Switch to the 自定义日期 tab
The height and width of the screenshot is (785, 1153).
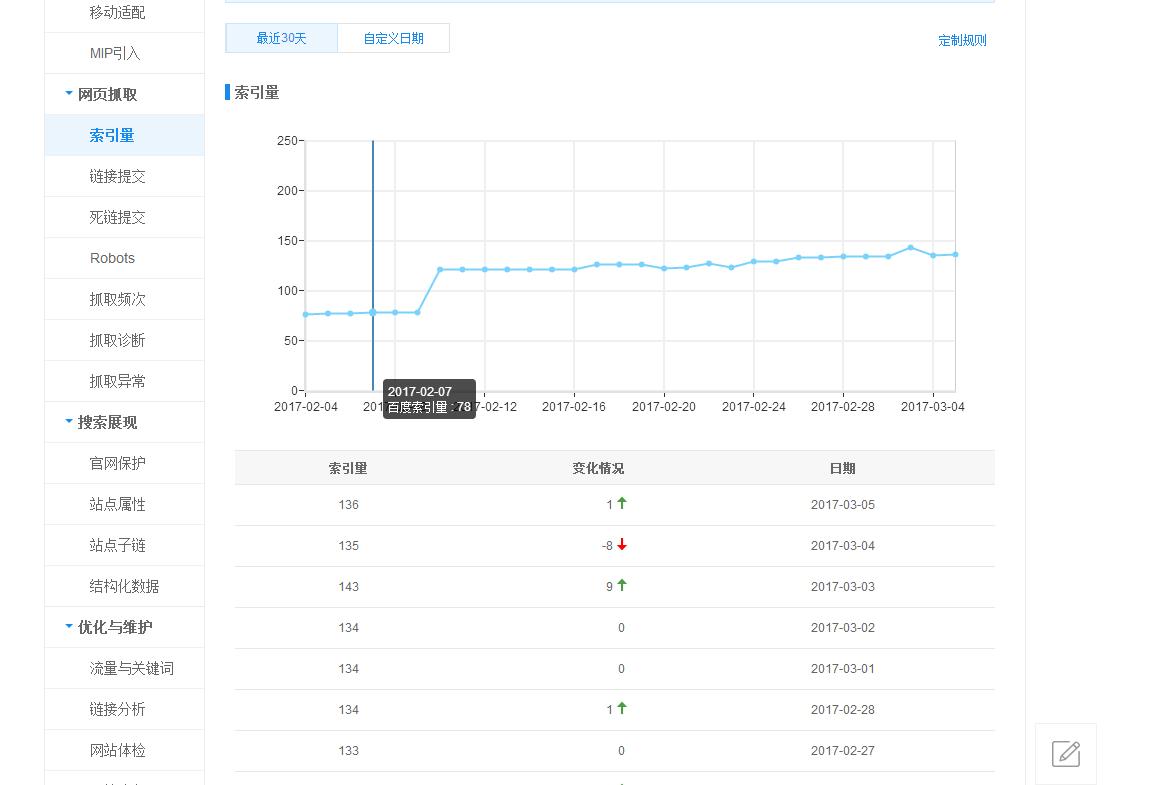coord(393,38)
